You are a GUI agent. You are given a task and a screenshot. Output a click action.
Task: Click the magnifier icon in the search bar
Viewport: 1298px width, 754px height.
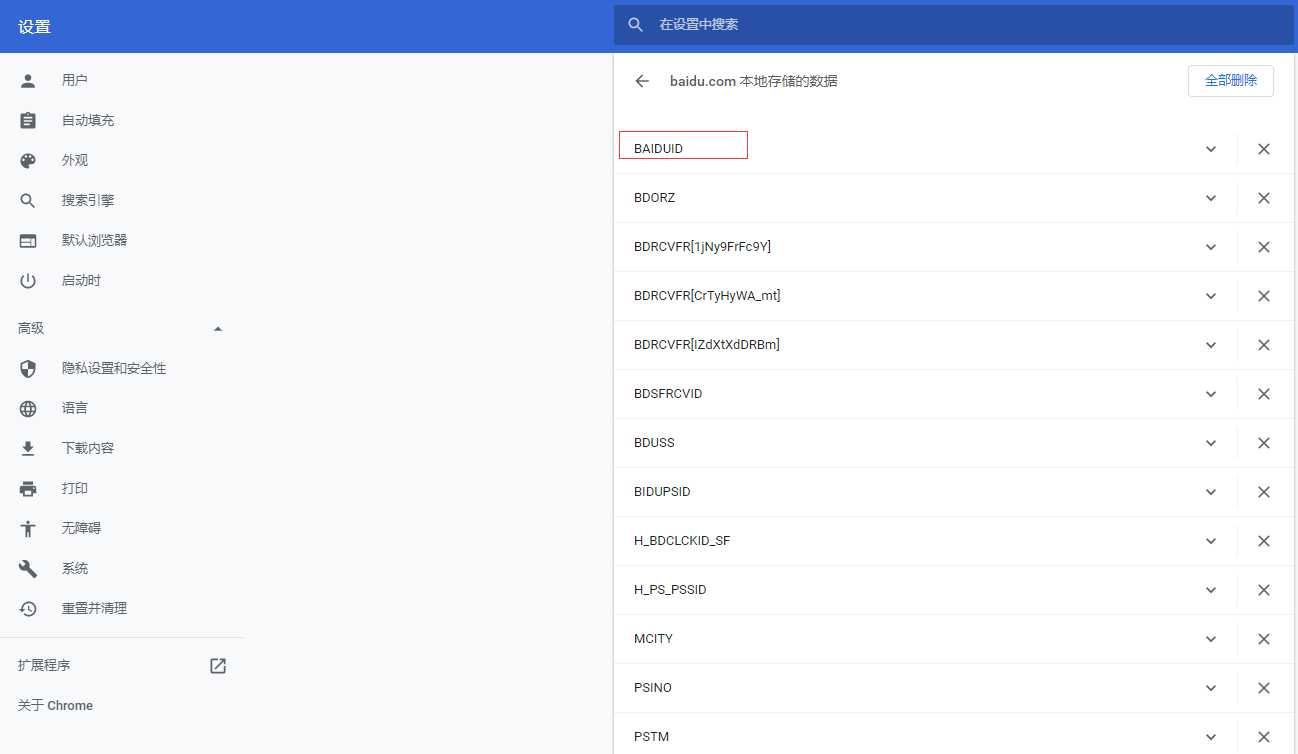(635, 24)
